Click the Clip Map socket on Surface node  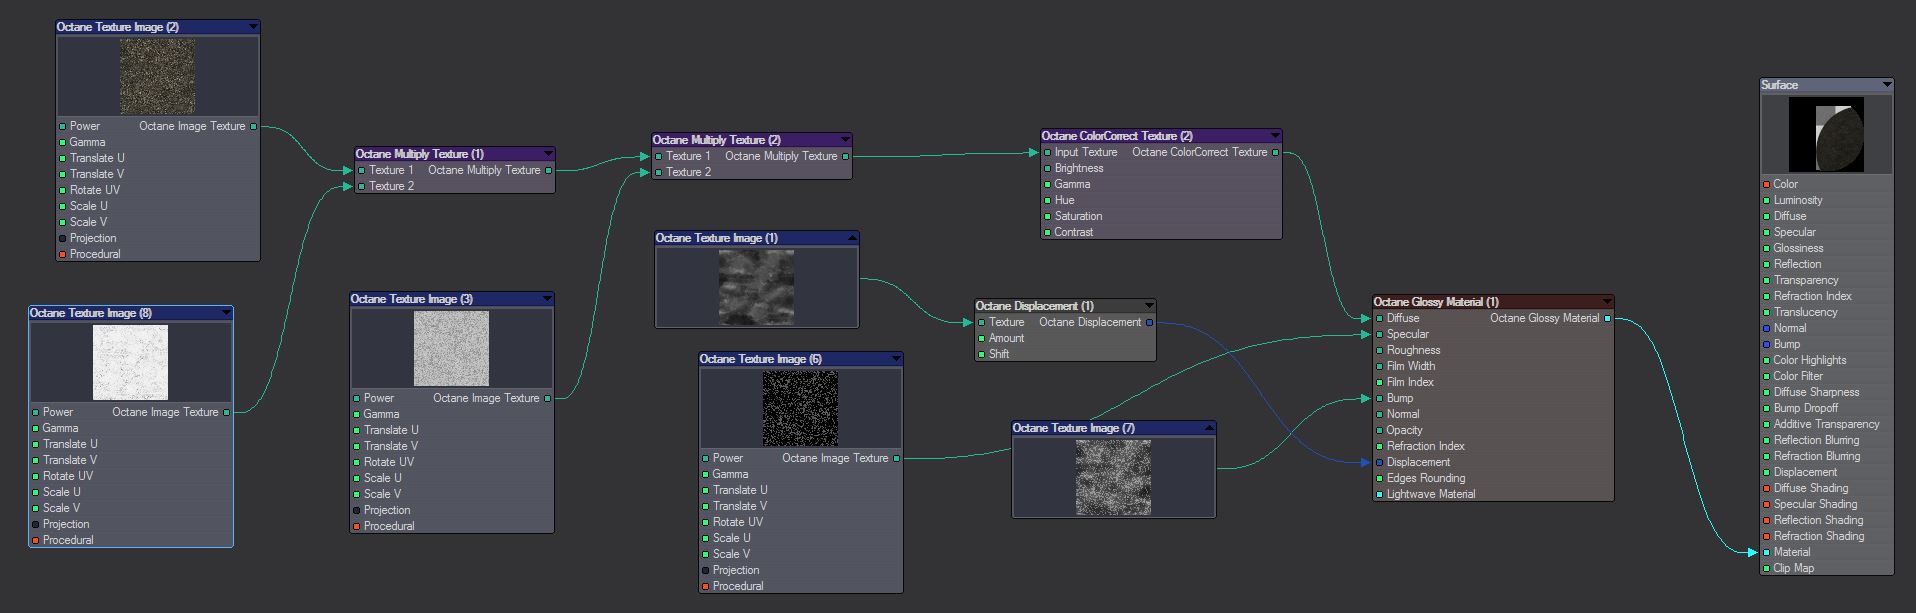click(x=1767, y=568)
